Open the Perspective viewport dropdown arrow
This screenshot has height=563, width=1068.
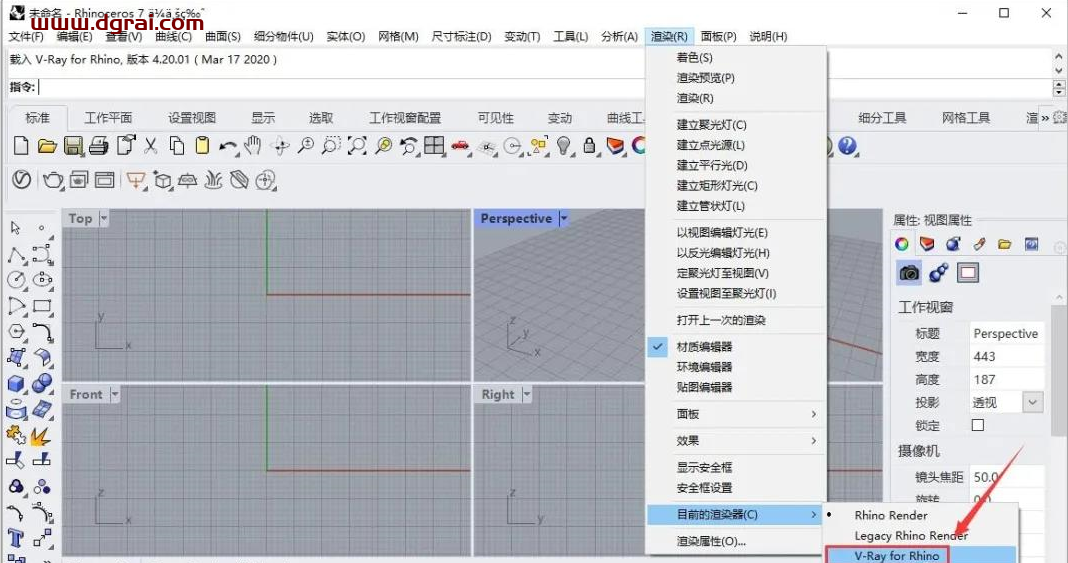[564, 219]
